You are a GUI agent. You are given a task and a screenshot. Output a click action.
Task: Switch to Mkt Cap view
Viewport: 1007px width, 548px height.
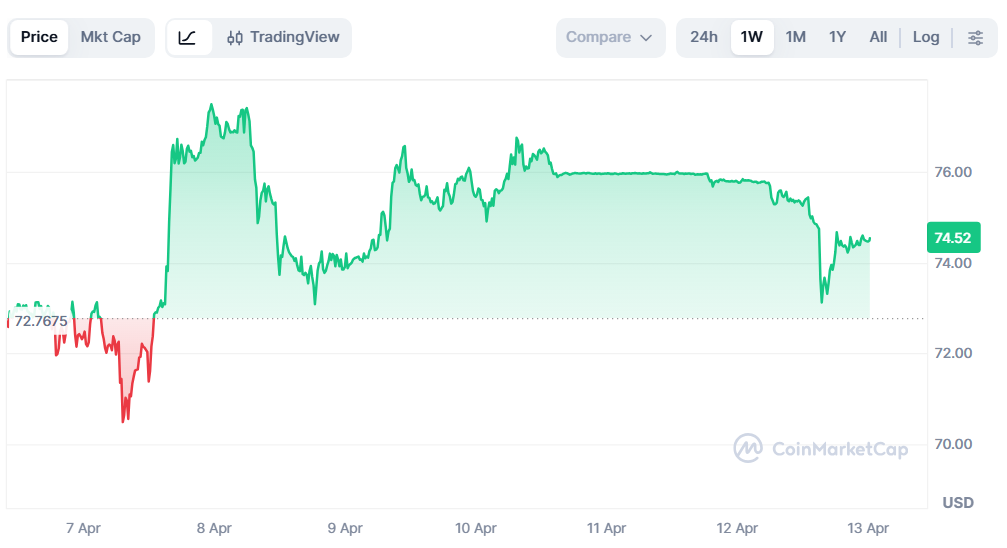click(110, 37)
